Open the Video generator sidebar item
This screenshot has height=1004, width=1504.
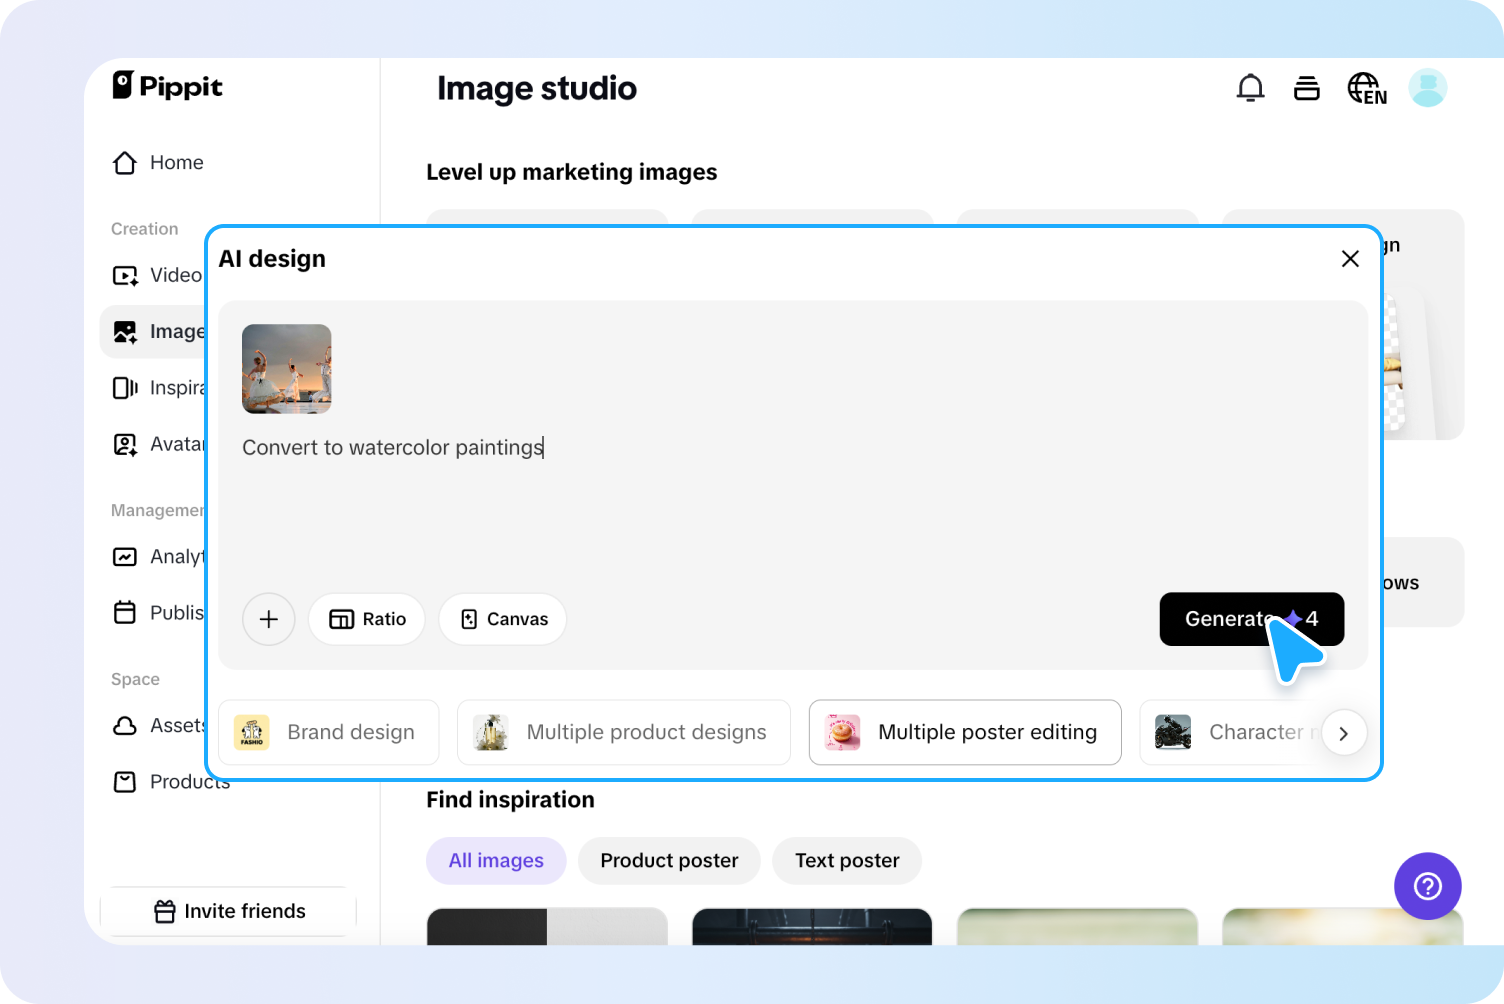(158, 275)
